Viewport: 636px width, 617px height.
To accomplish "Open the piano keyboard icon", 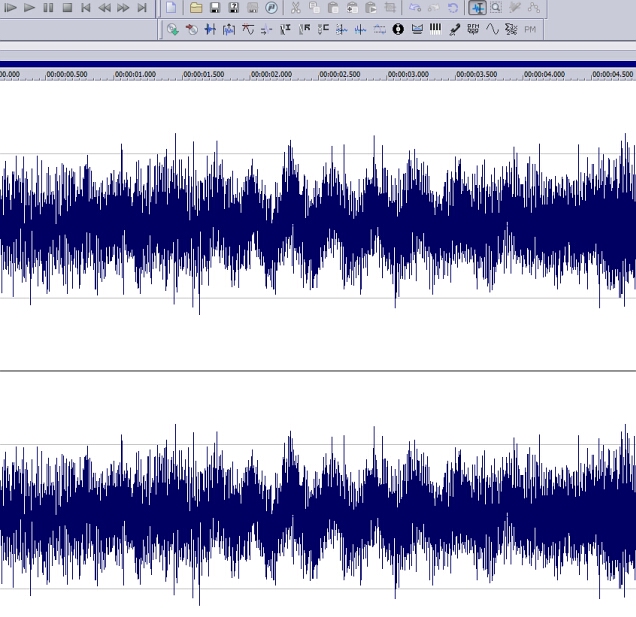I will [436, 29].
